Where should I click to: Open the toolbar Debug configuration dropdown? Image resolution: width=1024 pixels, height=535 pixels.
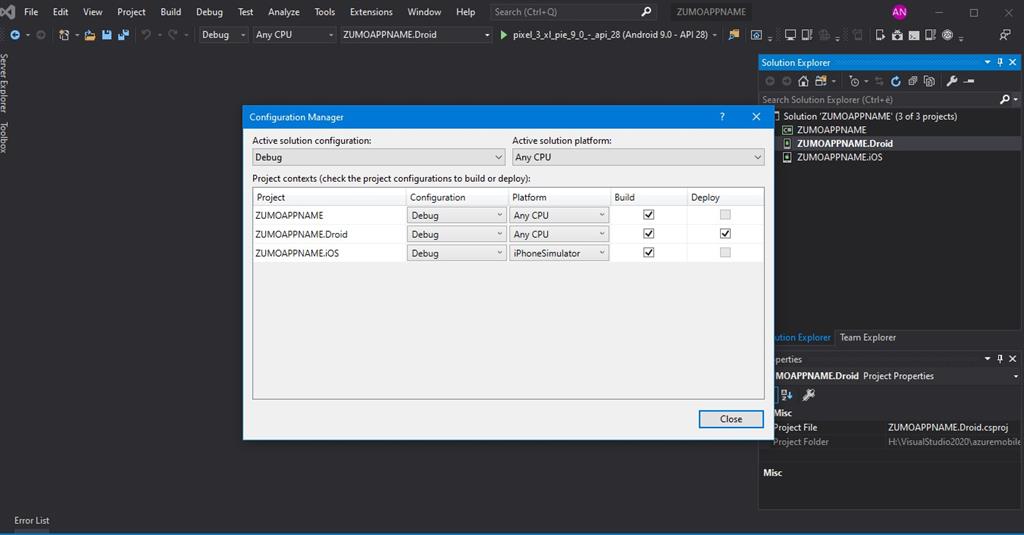click(223, 35)
